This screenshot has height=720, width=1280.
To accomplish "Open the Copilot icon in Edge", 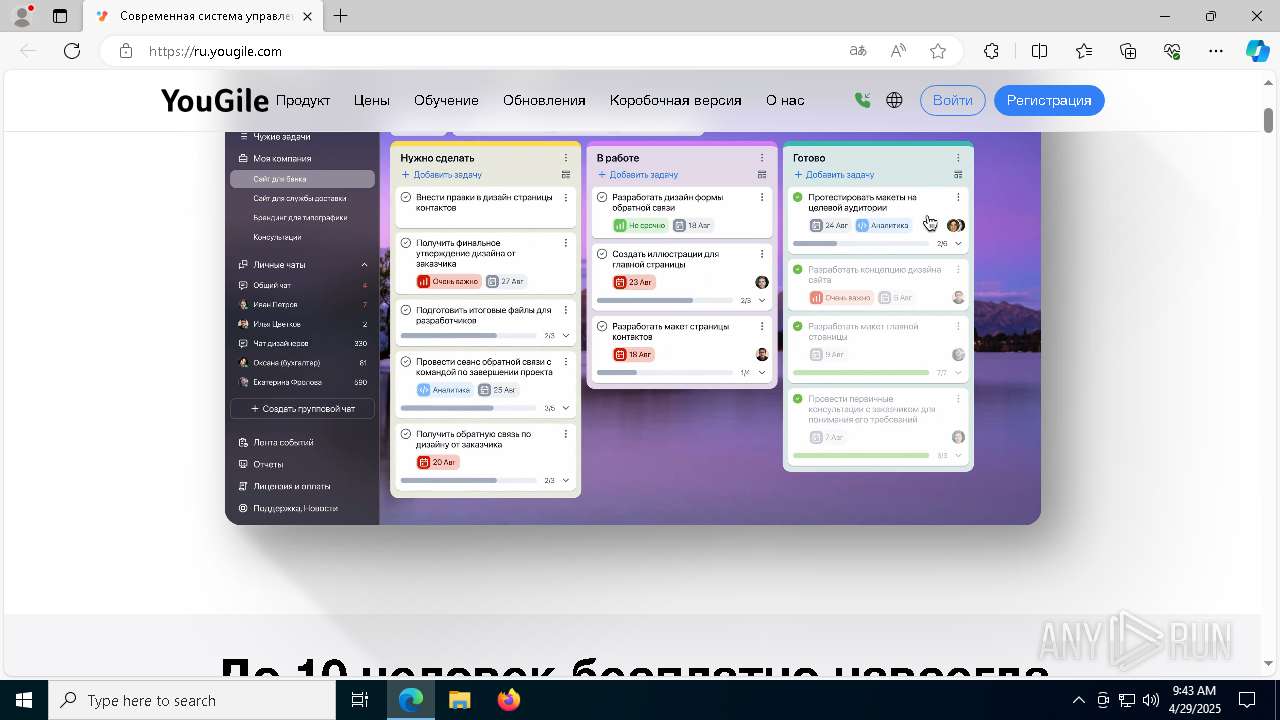I will pyautogui.click(x=1257, y=51).
